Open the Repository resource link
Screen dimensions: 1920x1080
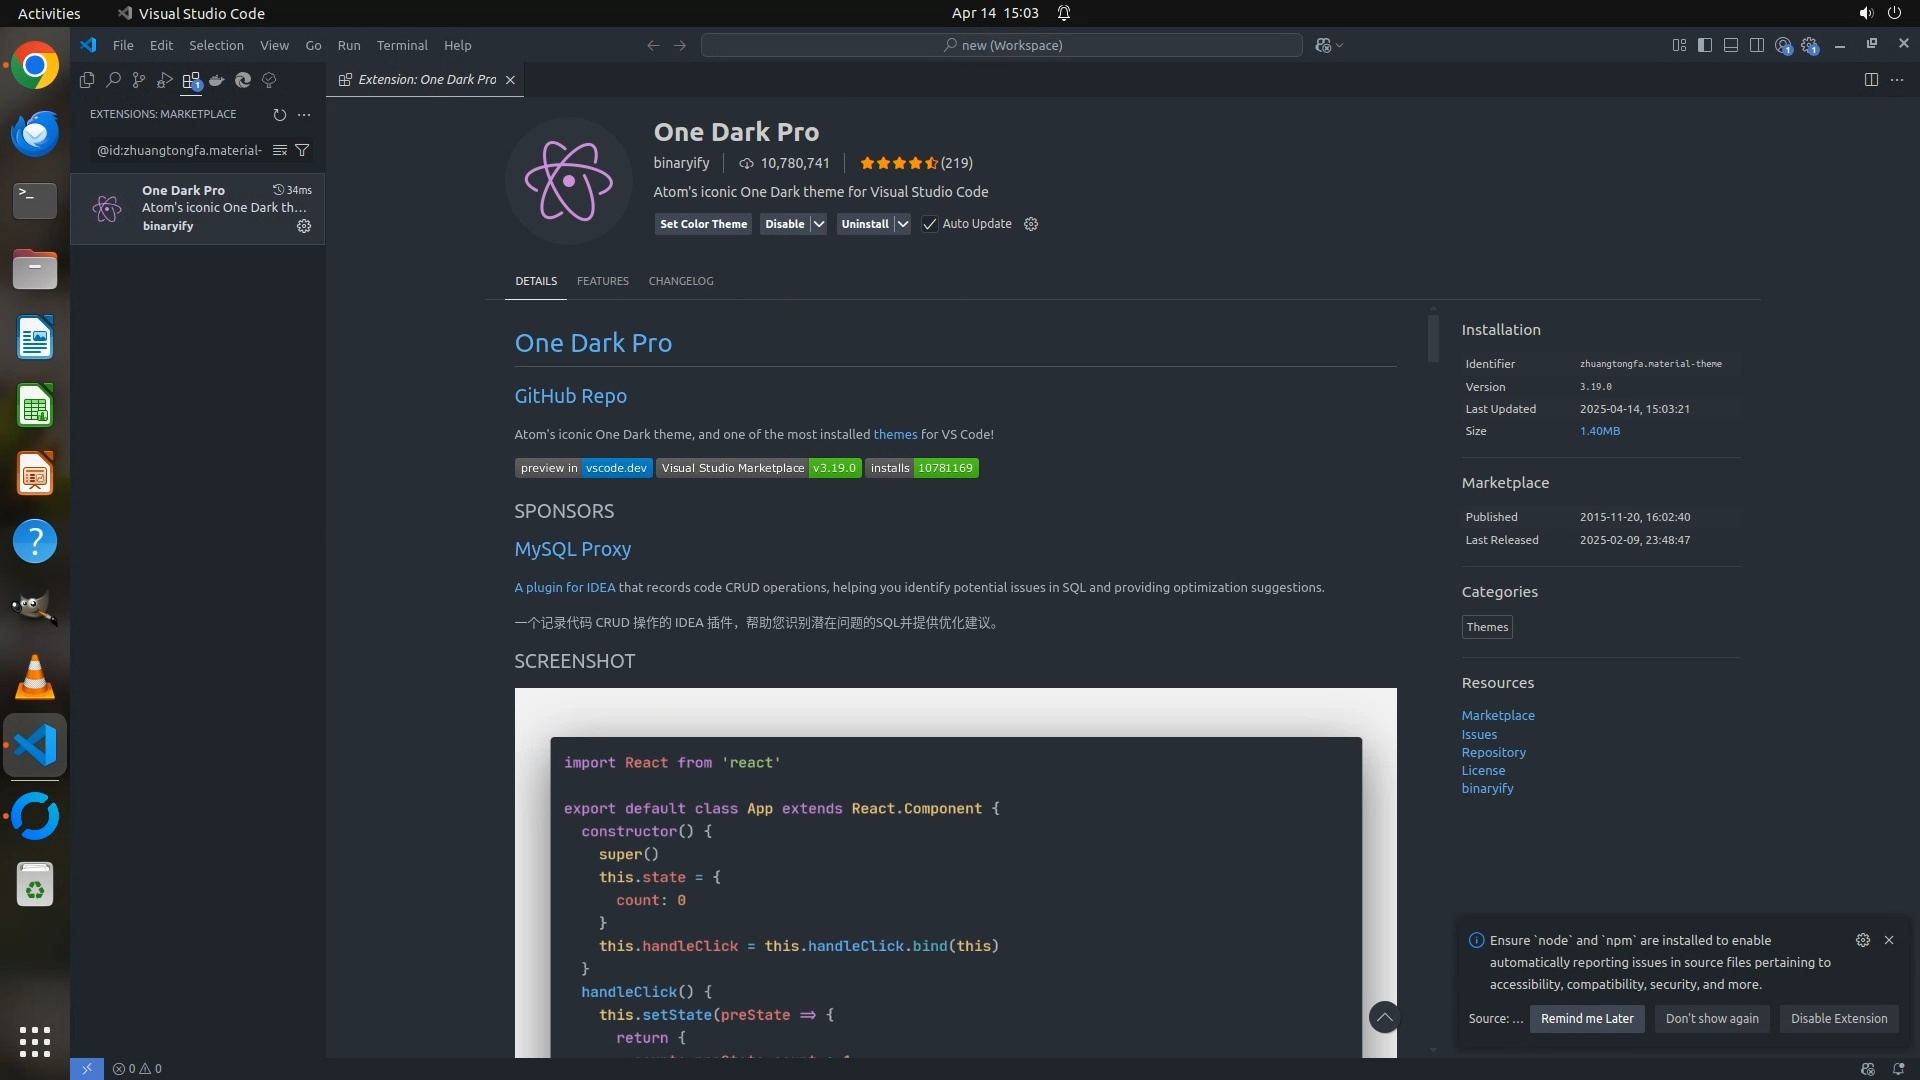tap(1493, 752)
